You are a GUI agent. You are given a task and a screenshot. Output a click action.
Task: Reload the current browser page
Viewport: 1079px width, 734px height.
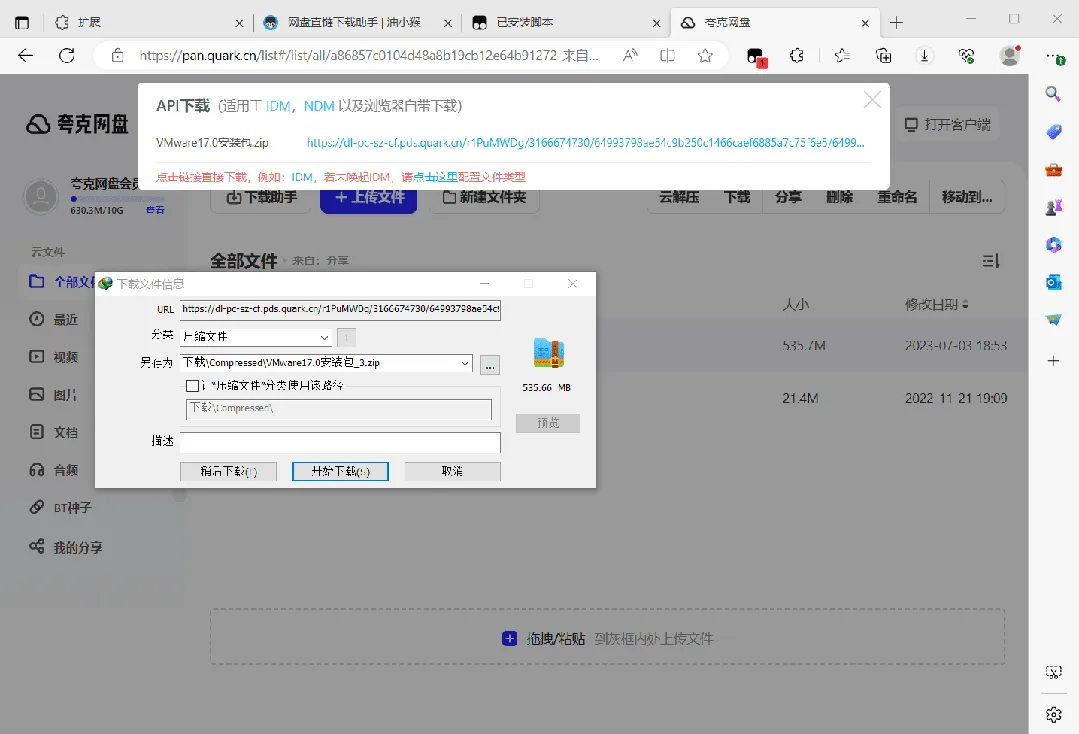point(67,56)
